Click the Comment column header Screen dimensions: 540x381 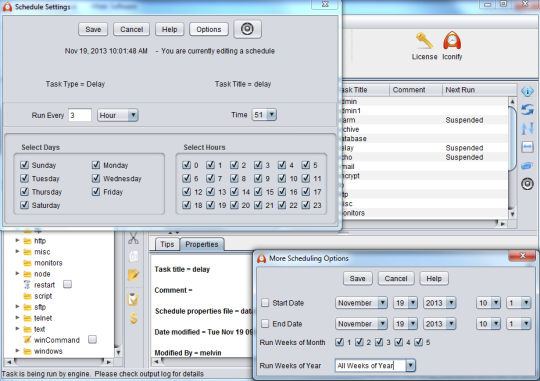[x=416, y=90]
